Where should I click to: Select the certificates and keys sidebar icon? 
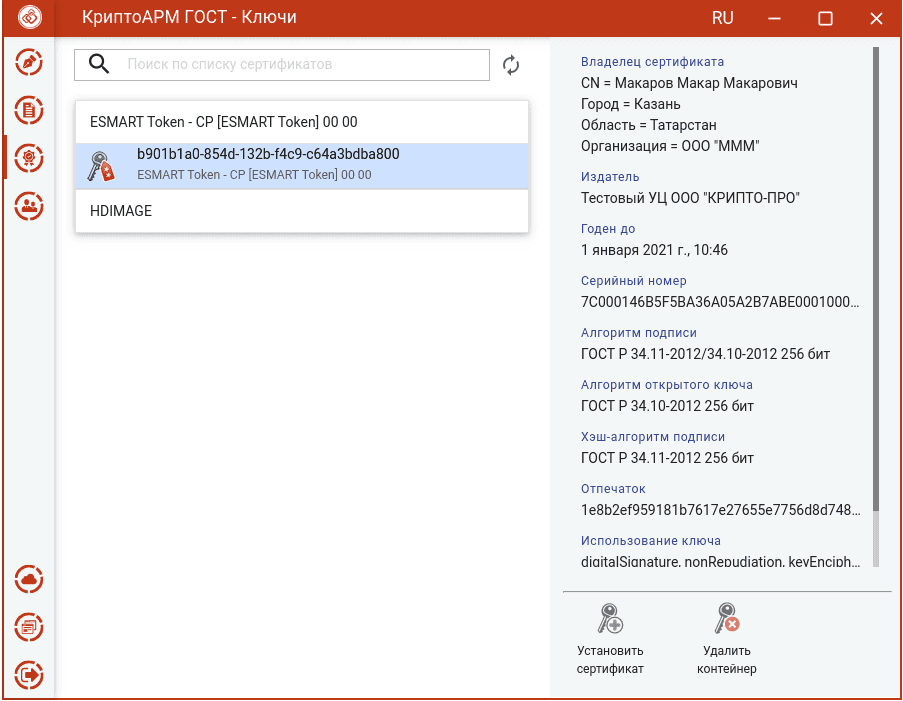(29, 158)
